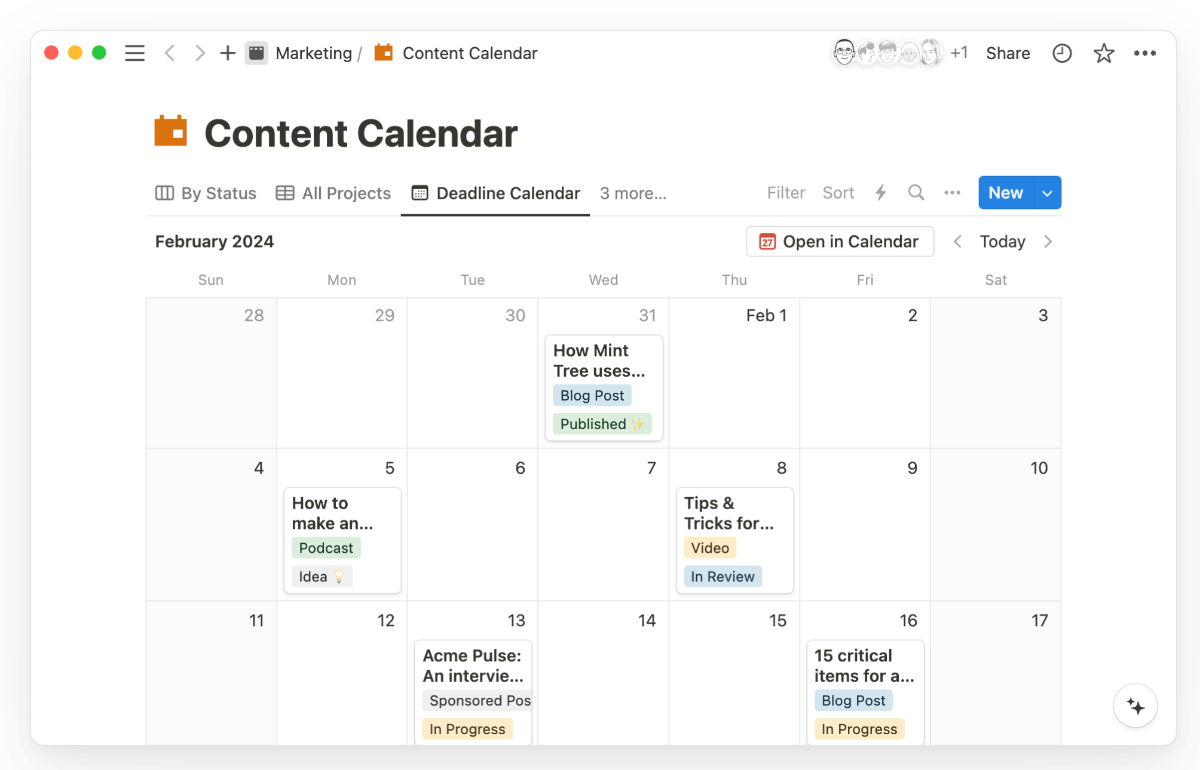Click the AI sparkle assistant button
This screenshot has height=770, width=1200.
point(1136,706)
